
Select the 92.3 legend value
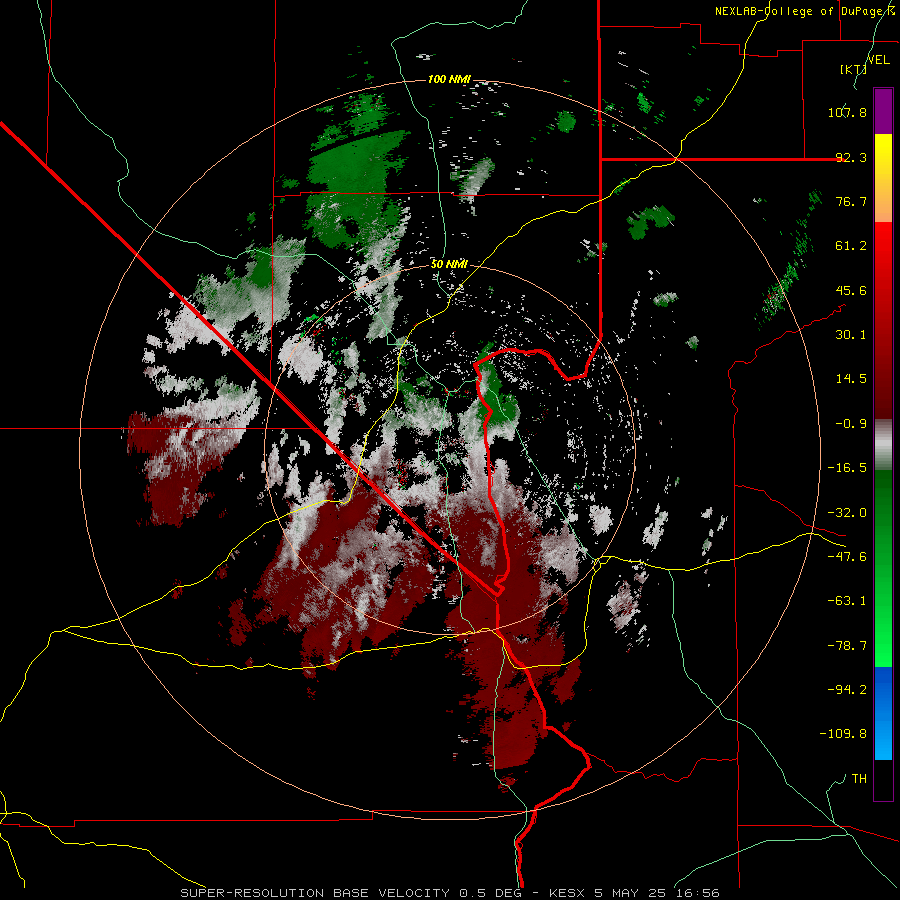851,157
